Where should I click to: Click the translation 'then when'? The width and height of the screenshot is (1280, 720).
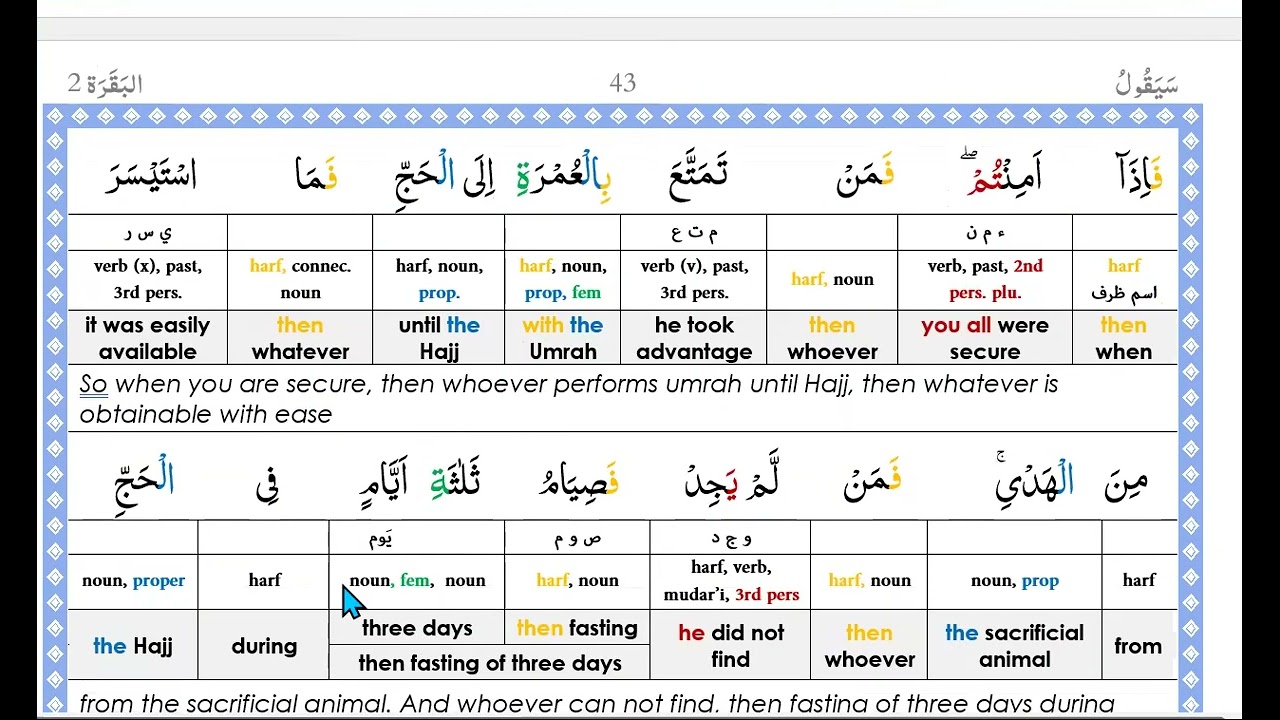coord(1125,338)
